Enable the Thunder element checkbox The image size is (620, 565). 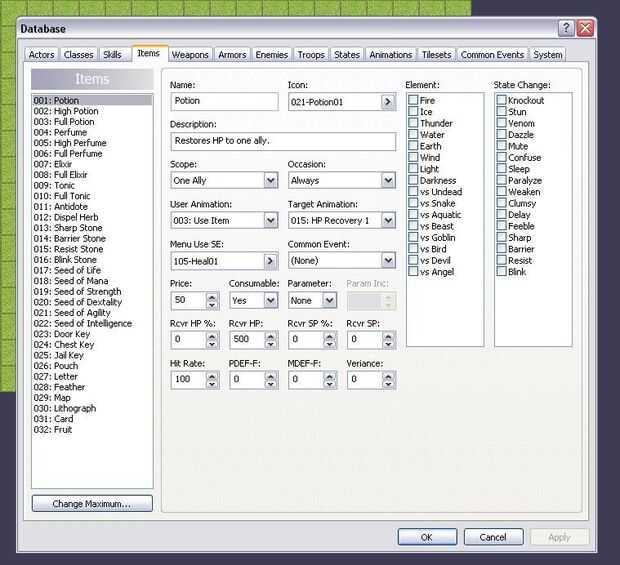pos(413,123)
